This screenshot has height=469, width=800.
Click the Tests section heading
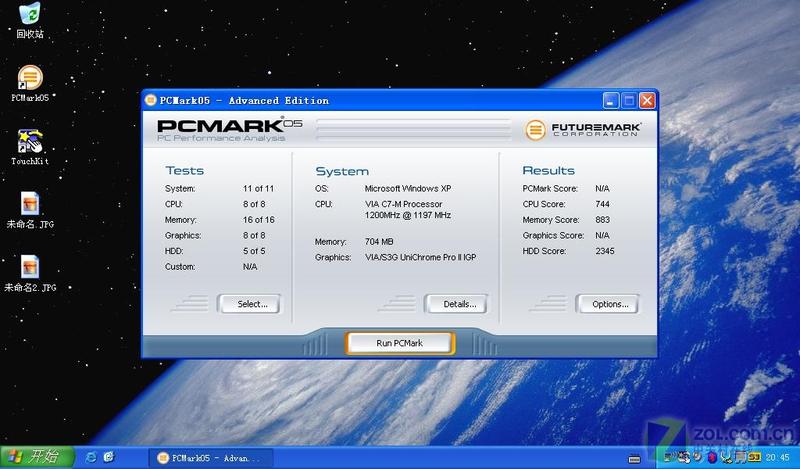[185, 170]
